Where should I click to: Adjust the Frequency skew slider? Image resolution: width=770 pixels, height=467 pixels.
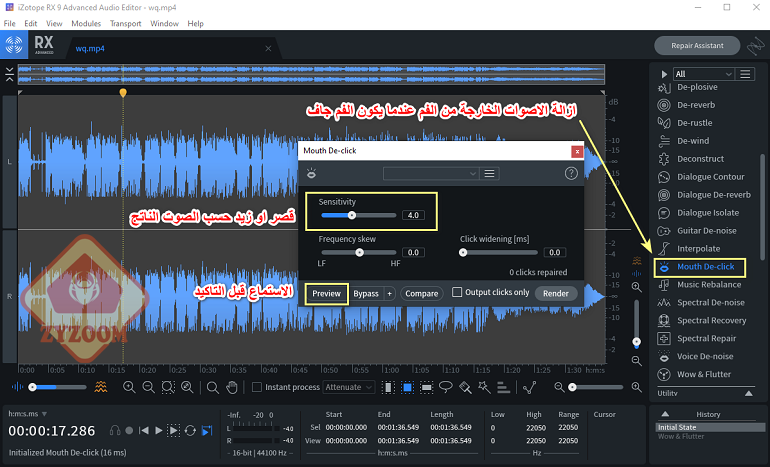(359, 252)
